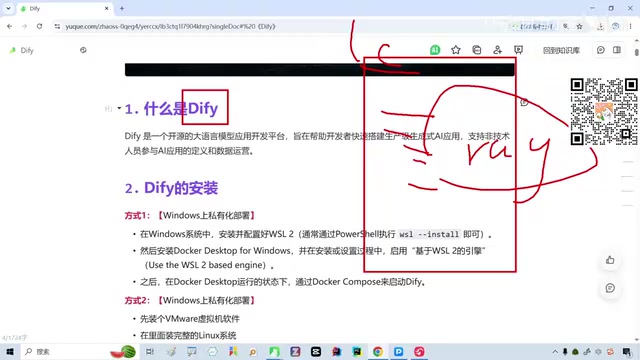The height and width of the screenshot is (360, 640).
Task: Open the red swirl app on taskbar
Action: point(419,351)
